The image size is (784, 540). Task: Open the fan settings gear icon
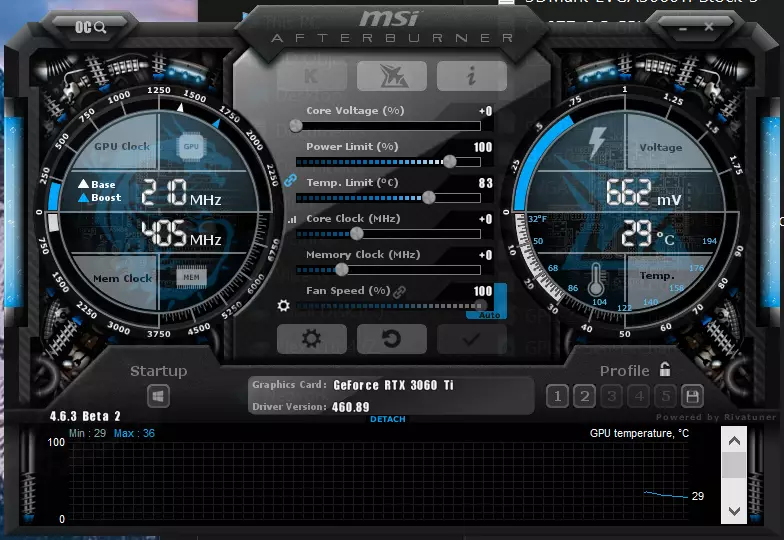(284, 306)
